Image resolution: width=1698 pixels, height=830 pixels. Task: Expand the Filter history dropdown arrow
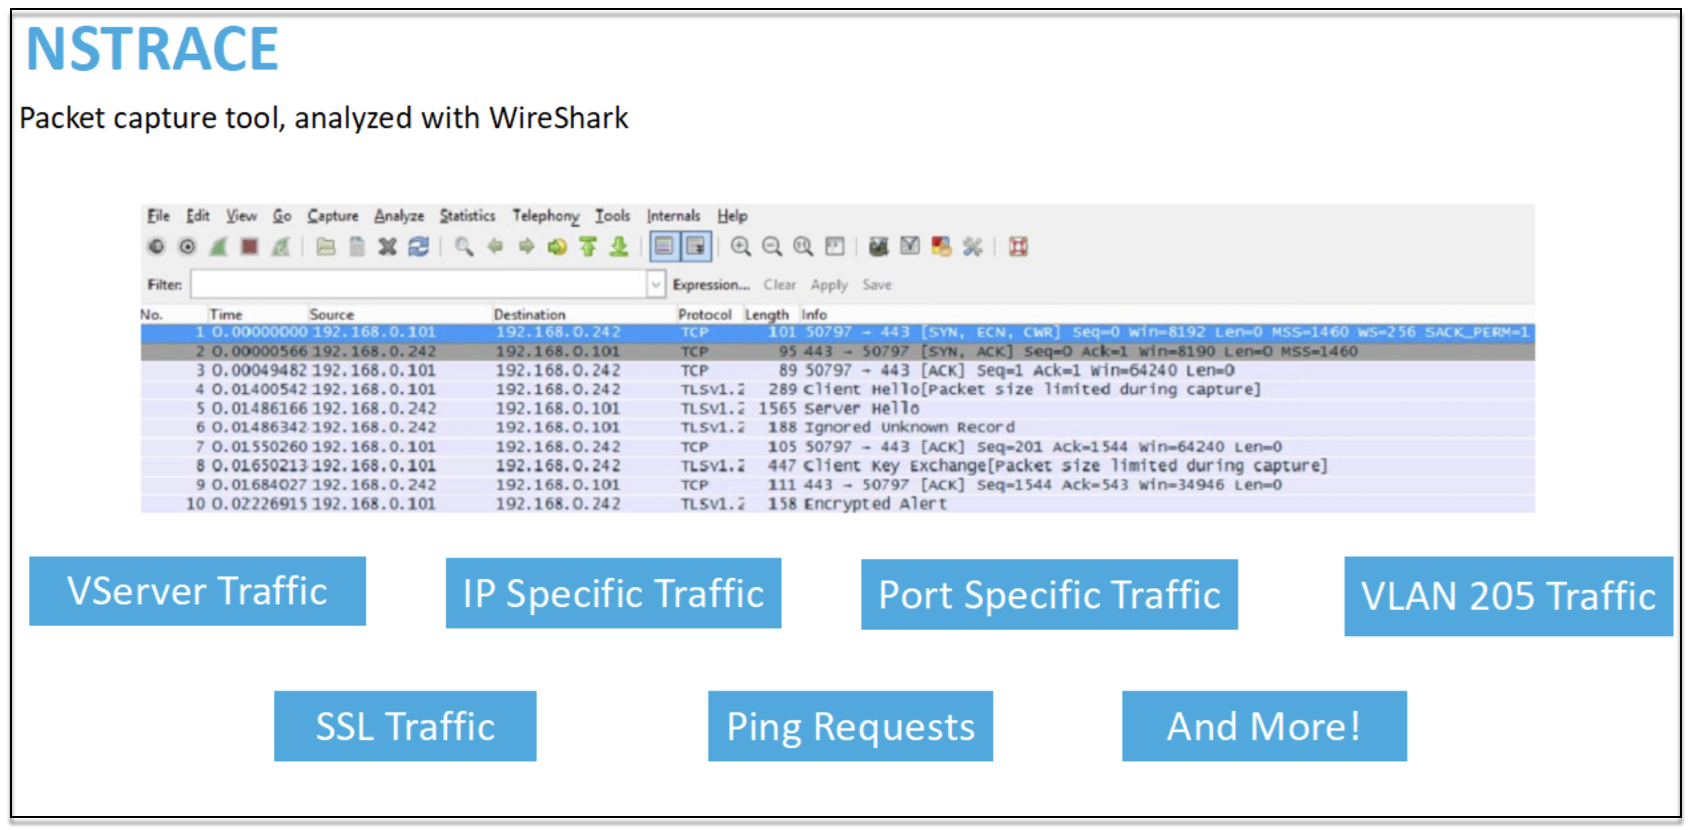656,285
